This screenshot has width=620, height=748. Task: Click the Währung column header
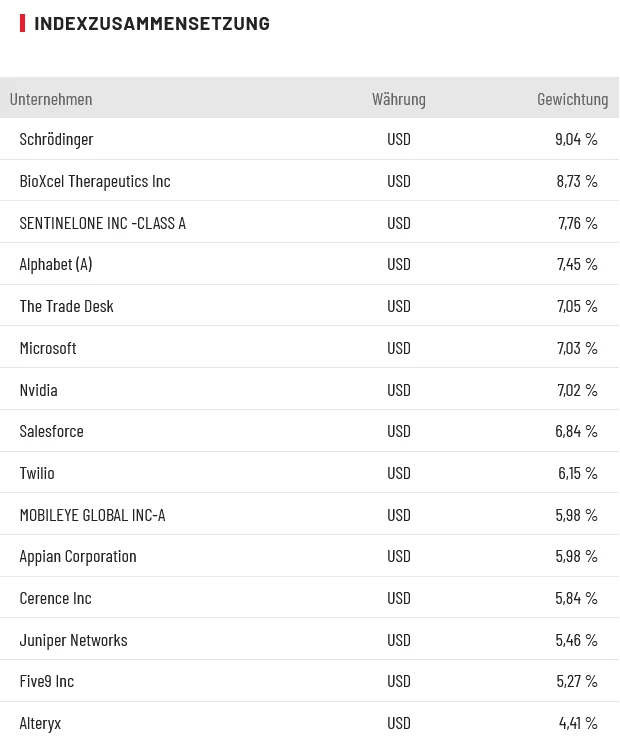[398, 98]
